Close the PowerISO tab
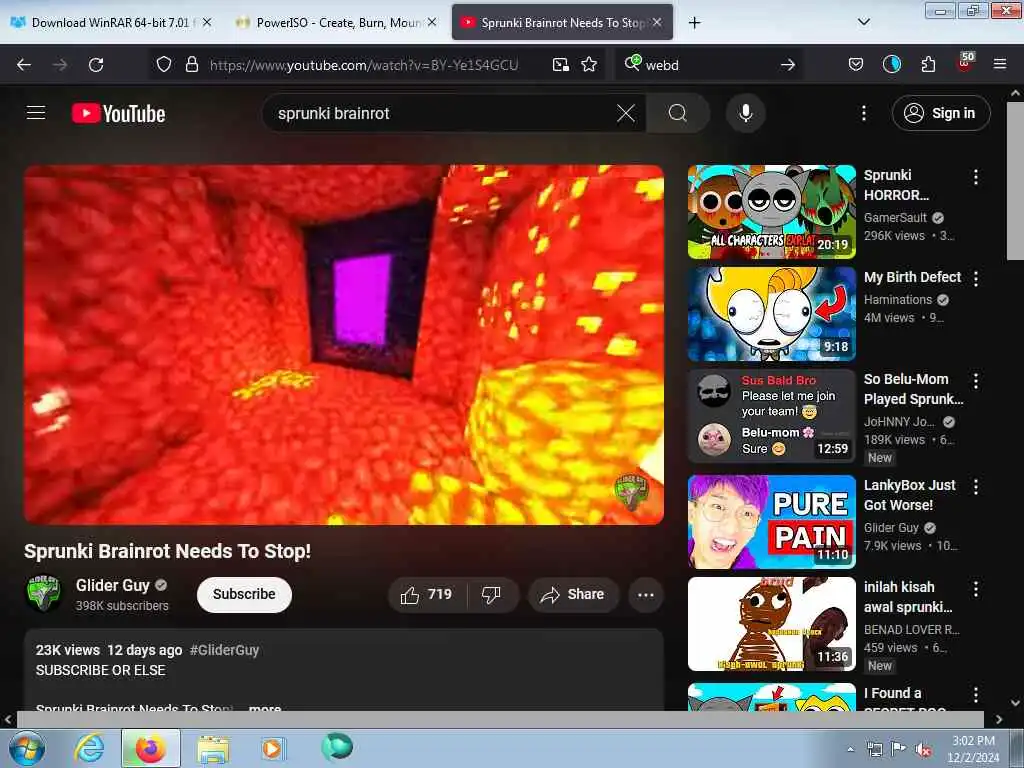This screenshot has height=768, width=1024. 432,22
